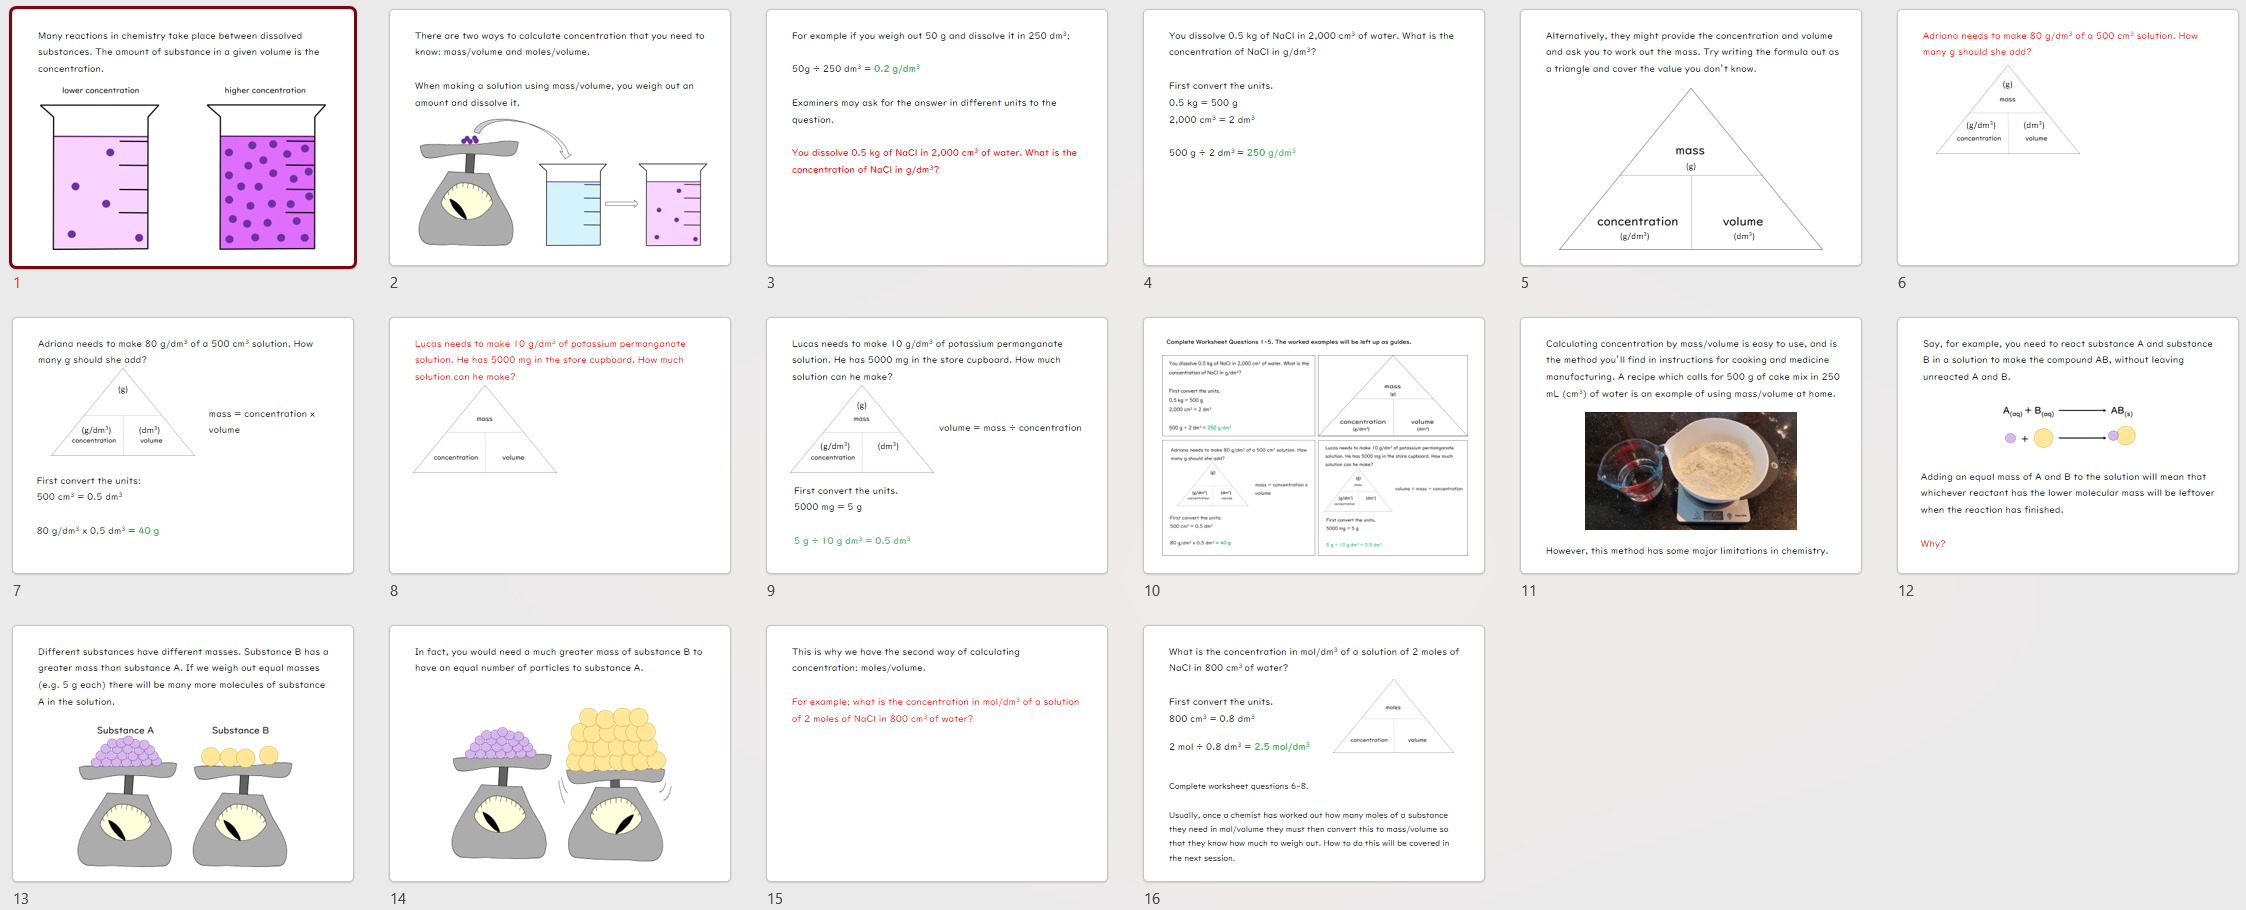Viewport: 2246px width, 910px height.
Task: Click the beaker diagram on slide 1
Action: pyautogui.click(x=180, y=170)
